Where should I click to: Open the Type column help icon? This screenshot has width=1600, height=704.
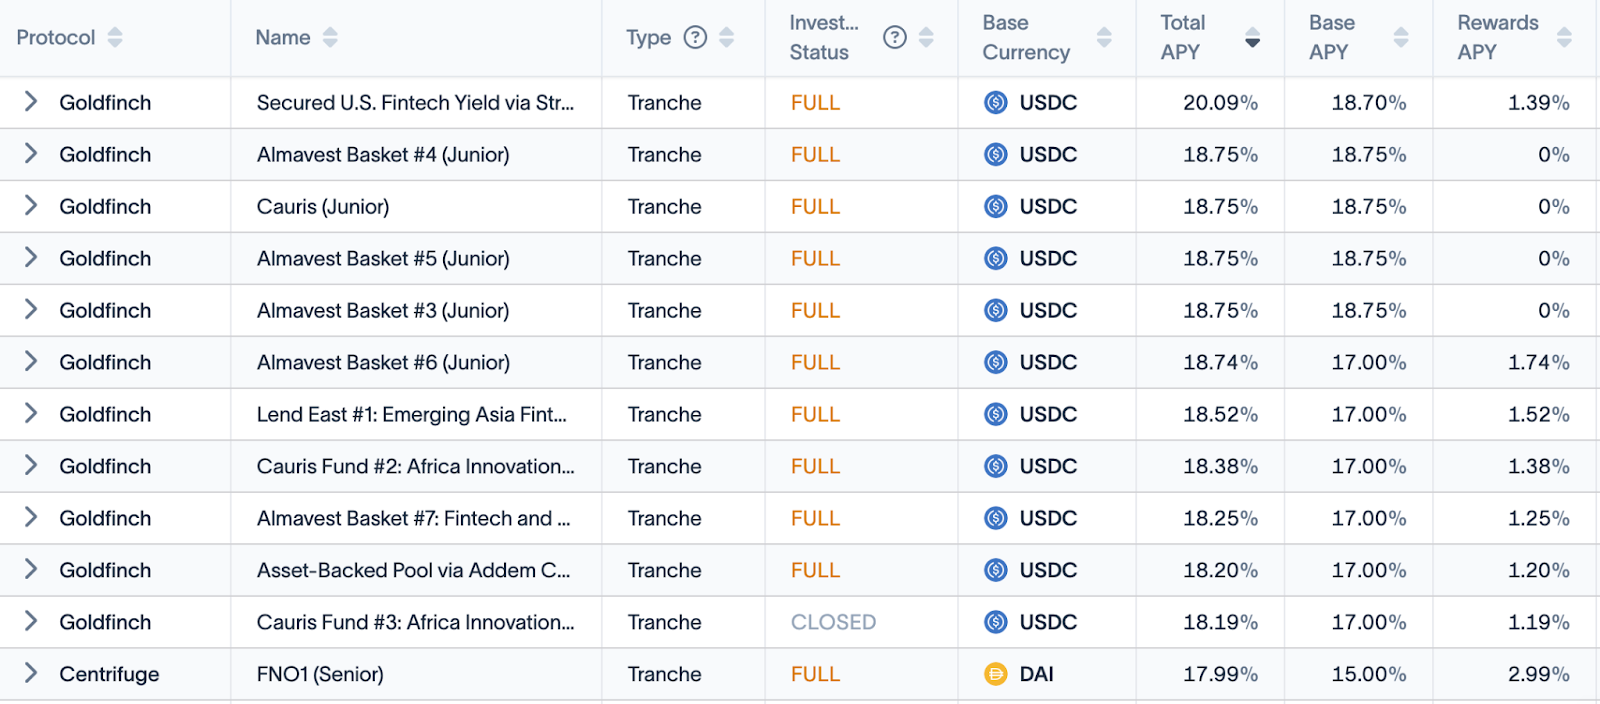(695, 37)
